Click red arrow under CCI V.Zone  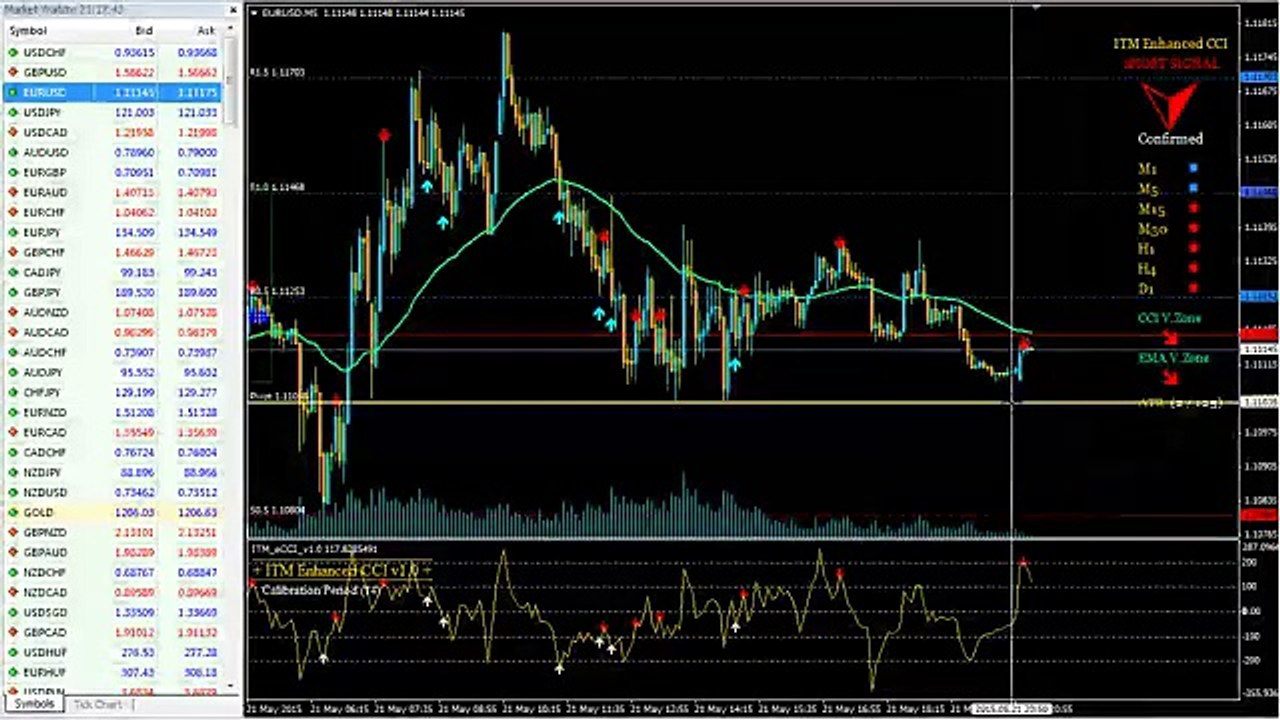1170,338
